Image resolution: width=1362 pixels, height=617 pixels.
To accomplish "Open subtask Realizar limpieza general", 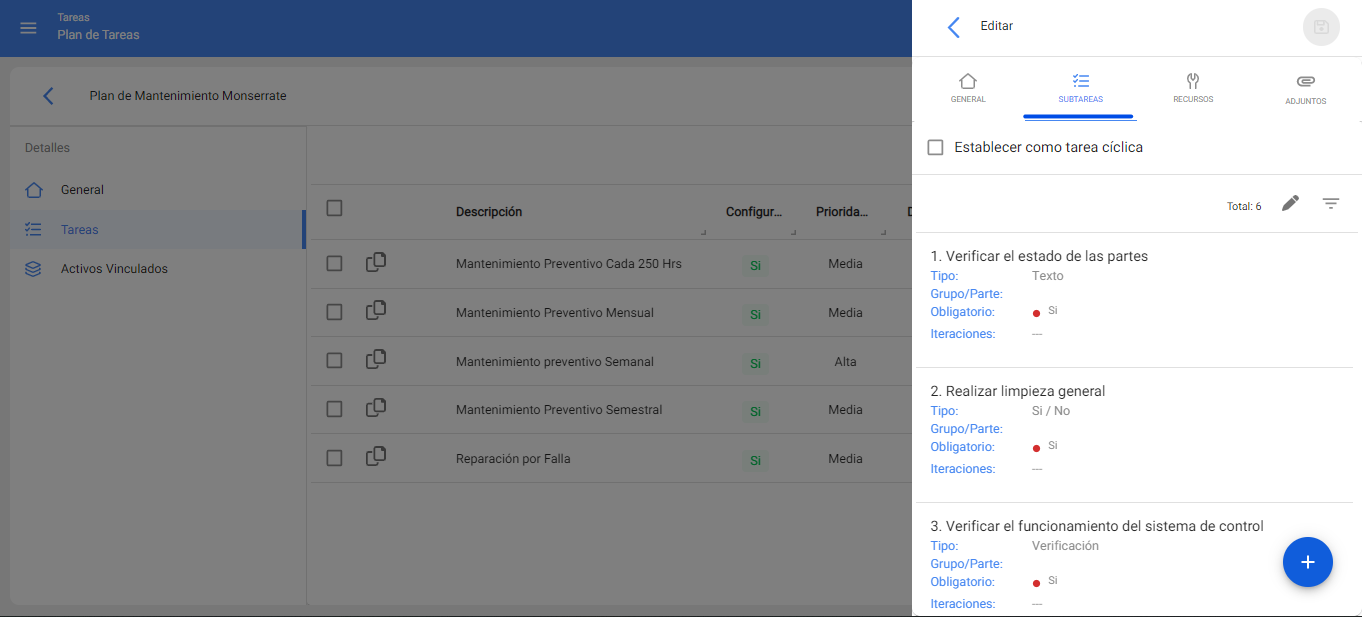I will [x=1025, y=391].
